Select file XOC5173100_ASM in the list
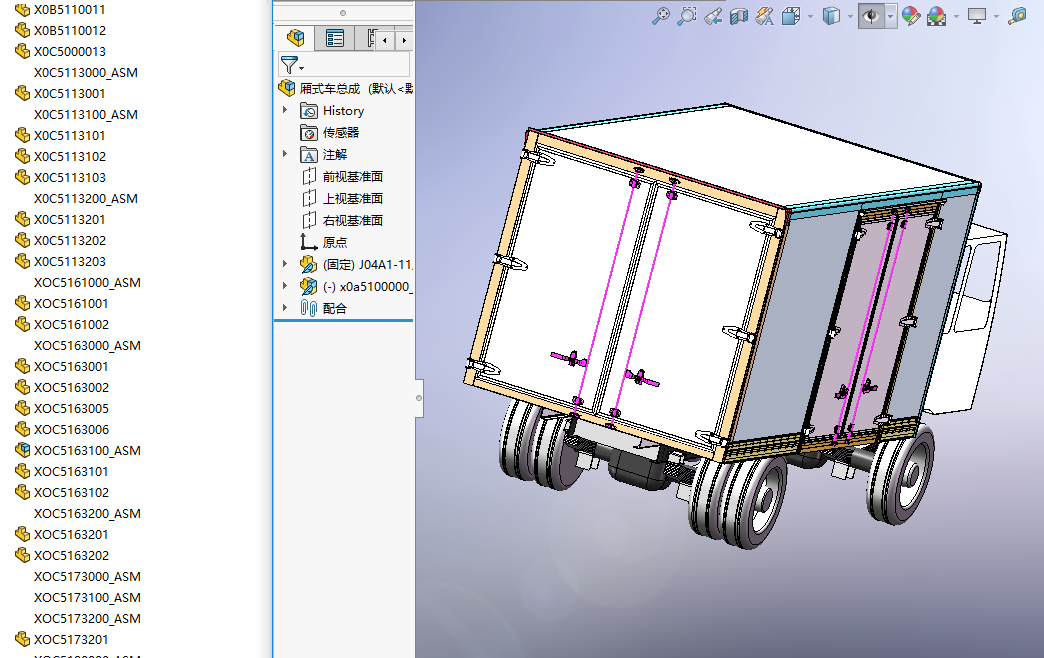 (x=87, y=597)
